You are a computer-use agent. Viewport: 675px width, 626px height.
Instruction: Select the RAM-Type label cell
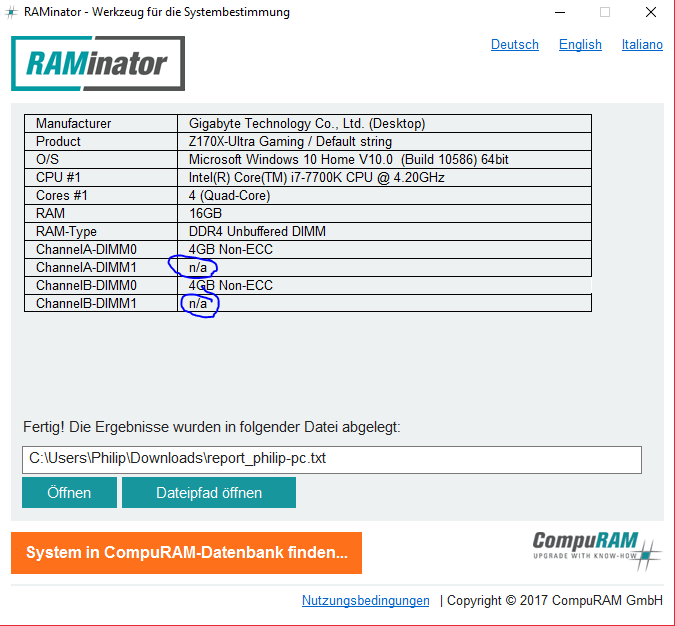coord(101,232)
